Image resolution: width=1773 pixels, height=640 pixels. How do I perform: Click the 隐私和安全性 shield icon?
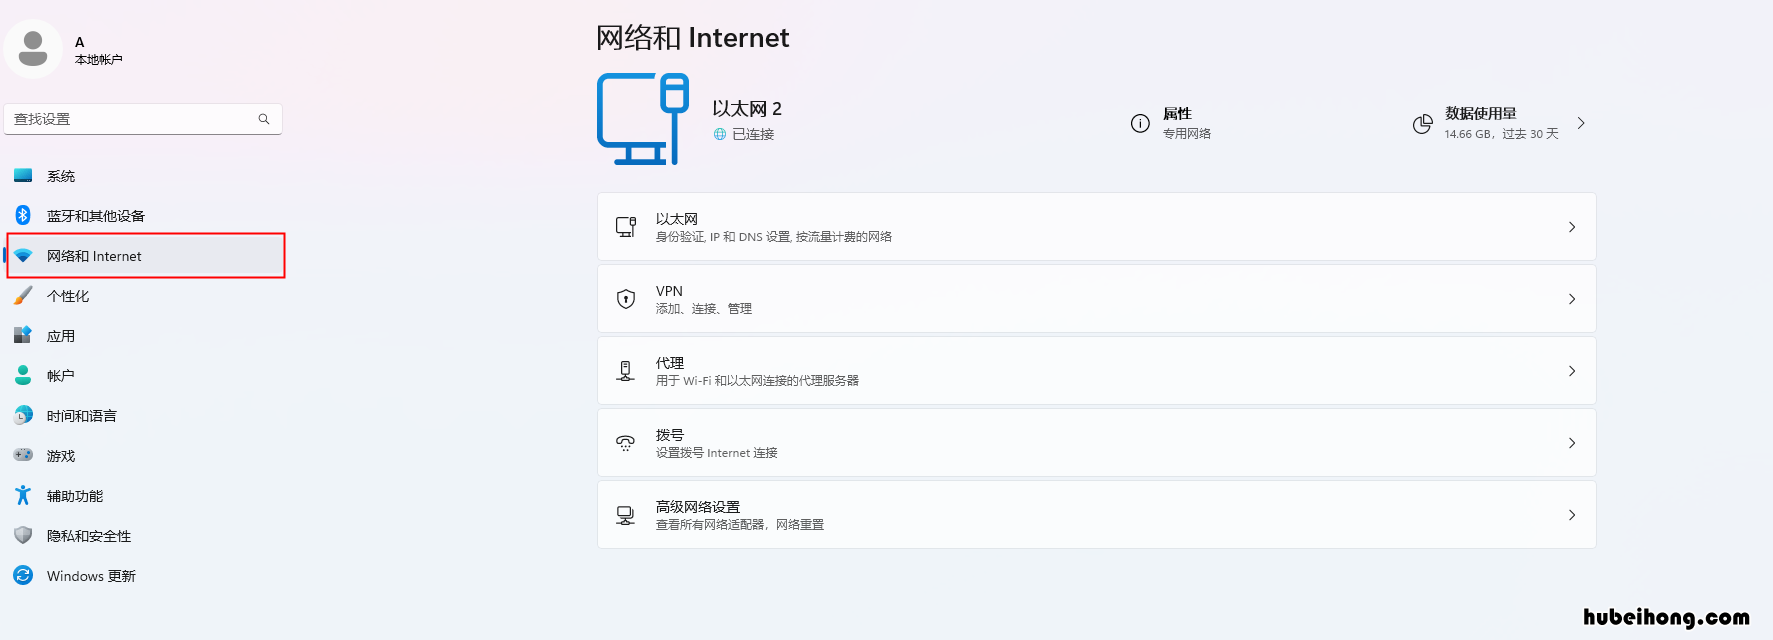23,535
